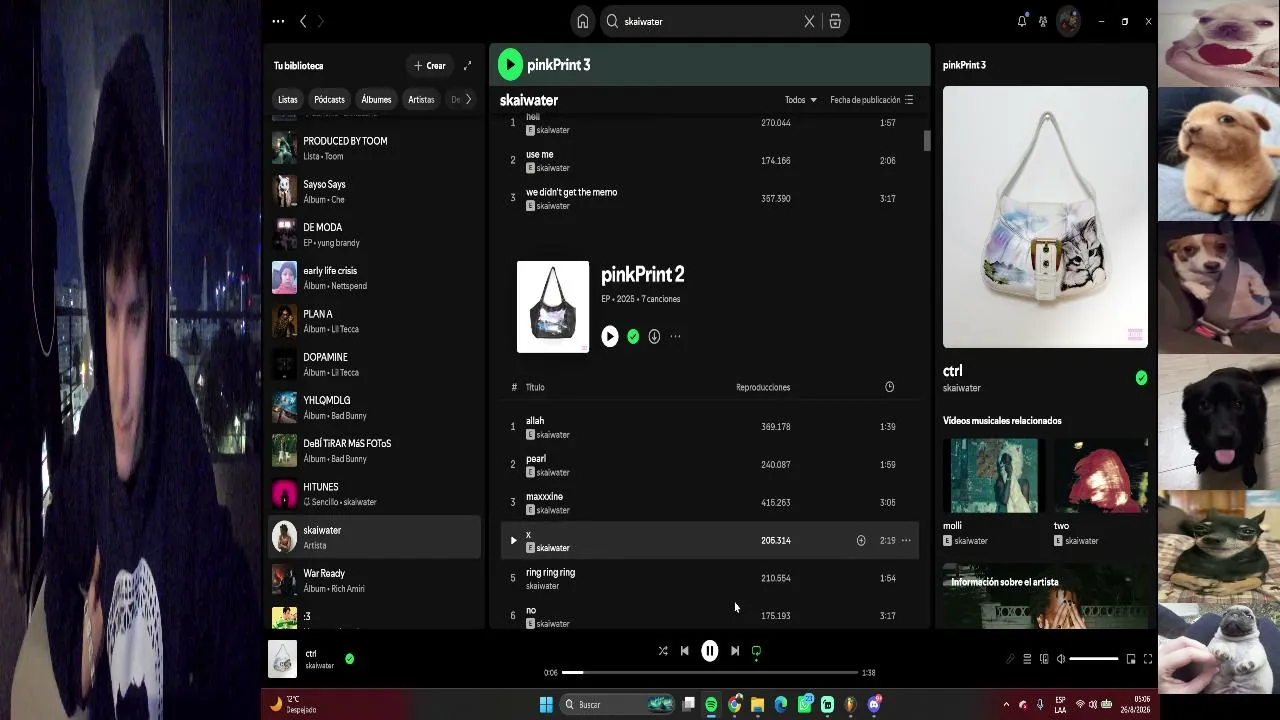Expand Tu biblioteca to full view
1280x720 pixels.
coord(467,66)
